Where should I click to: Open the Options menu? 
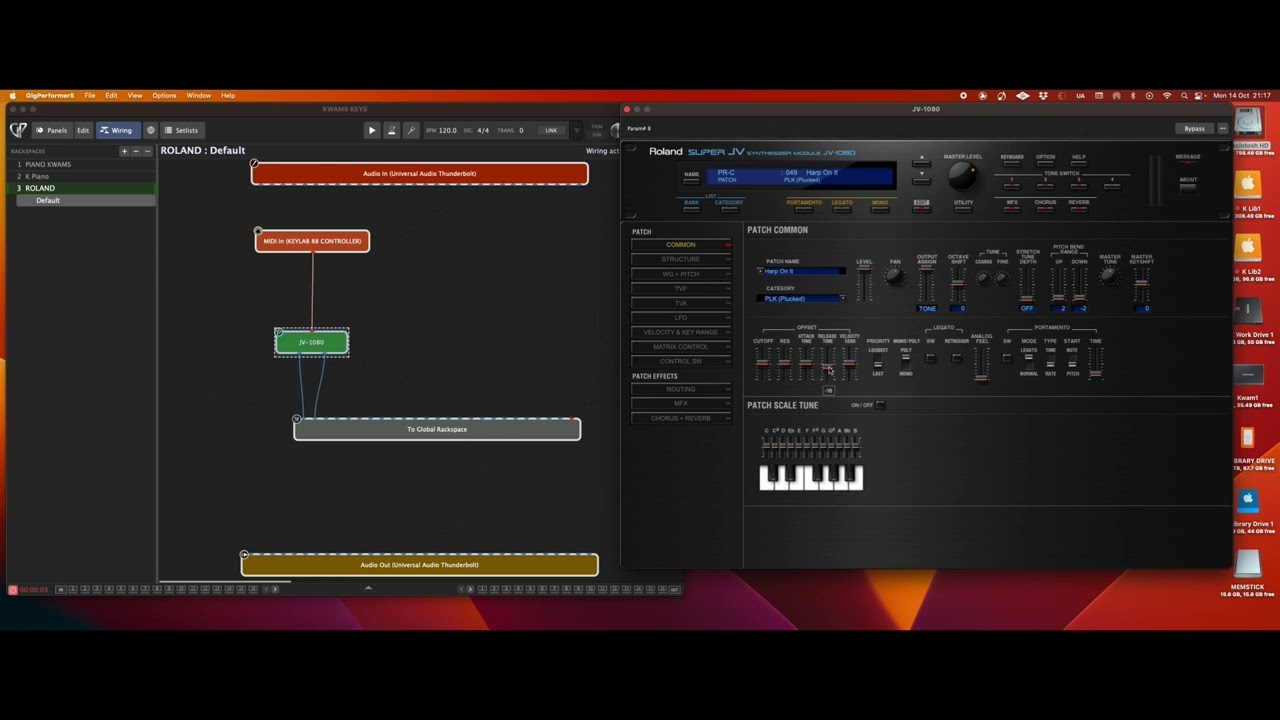(x=164, y=96)
